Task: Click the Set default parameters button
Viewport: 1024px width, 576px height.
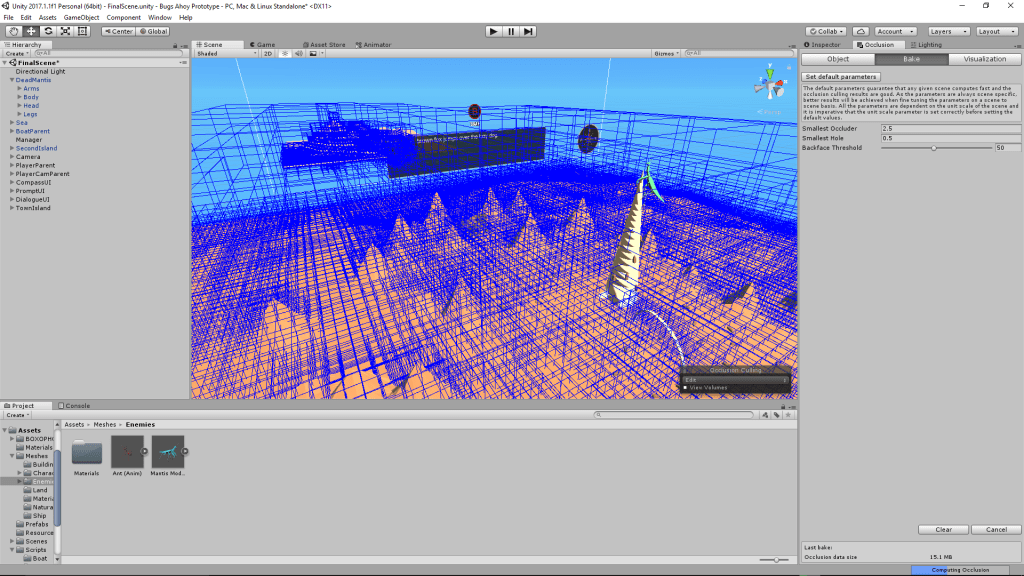Action: 841,77
